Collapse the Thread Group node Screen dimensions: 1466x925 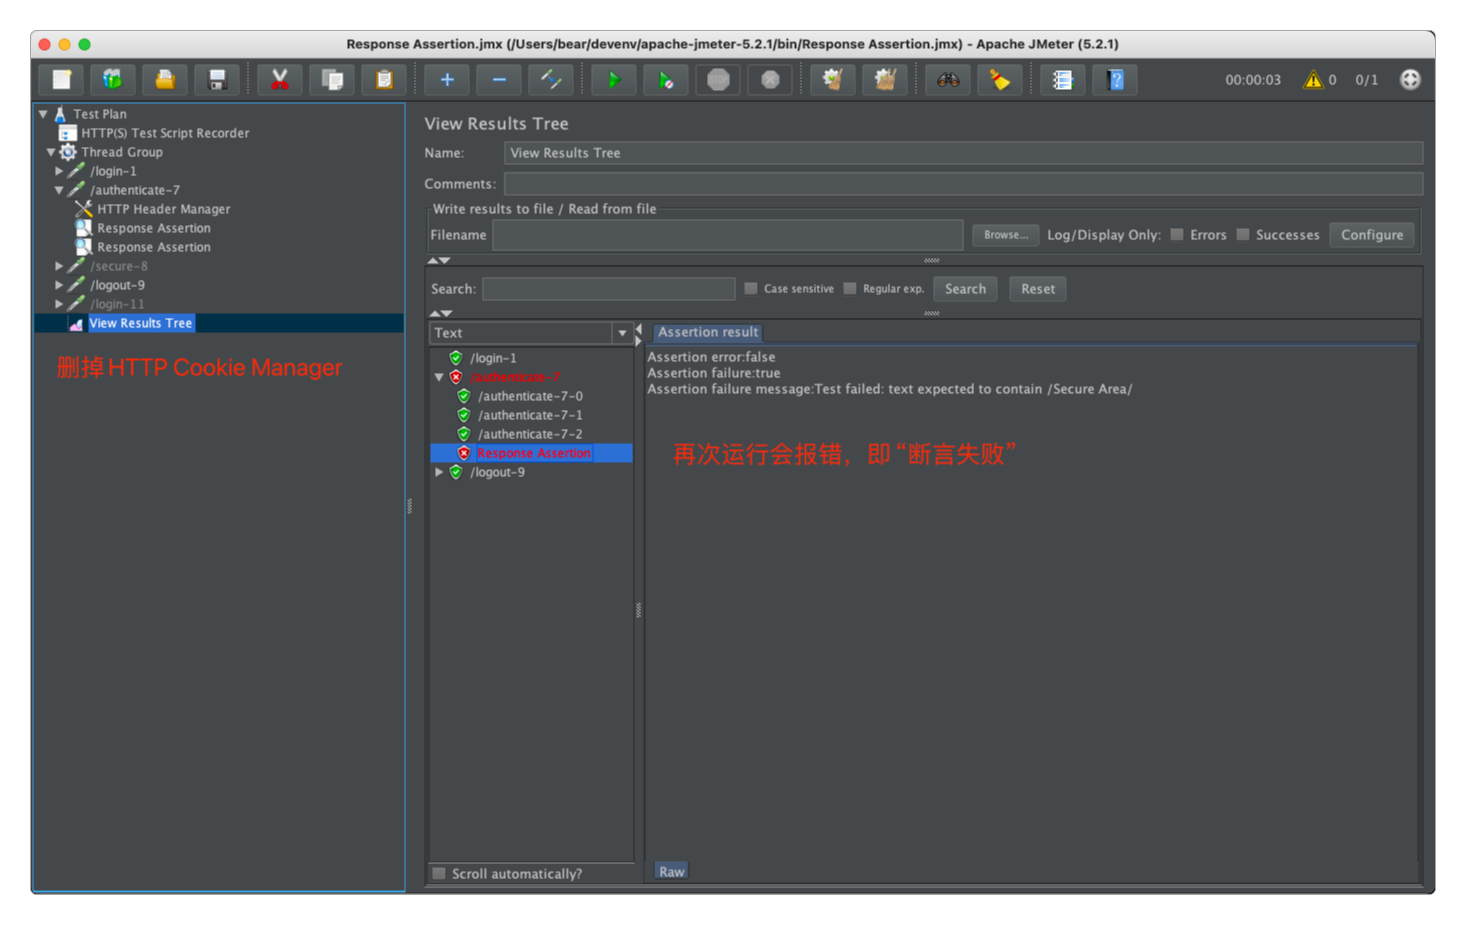coord(50,152)
